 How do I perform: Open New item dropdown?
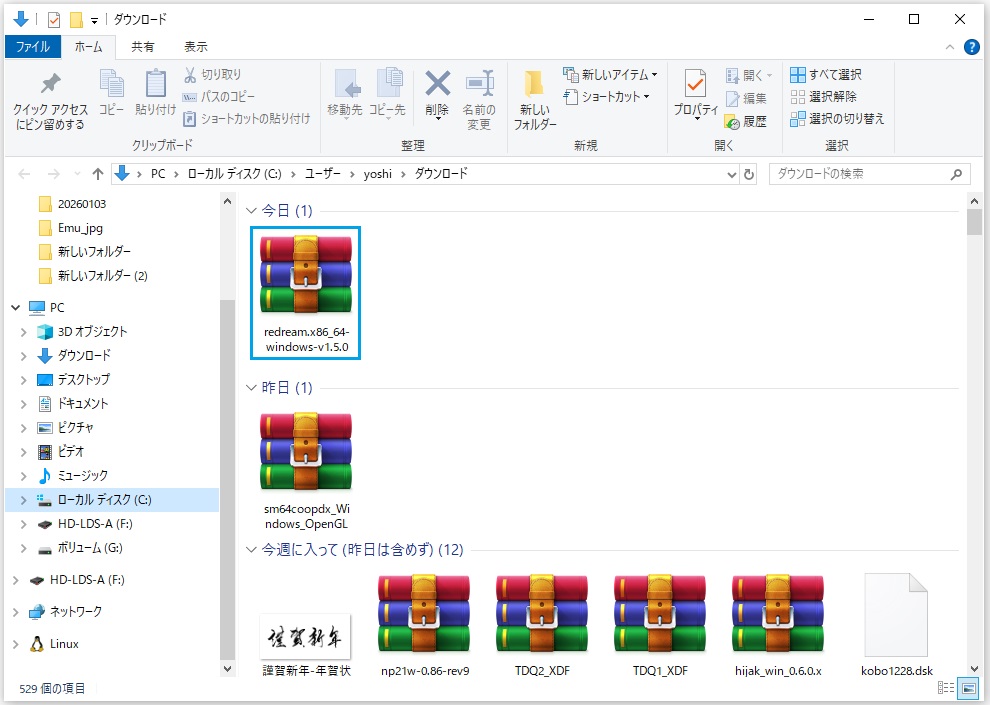point(610,74)
